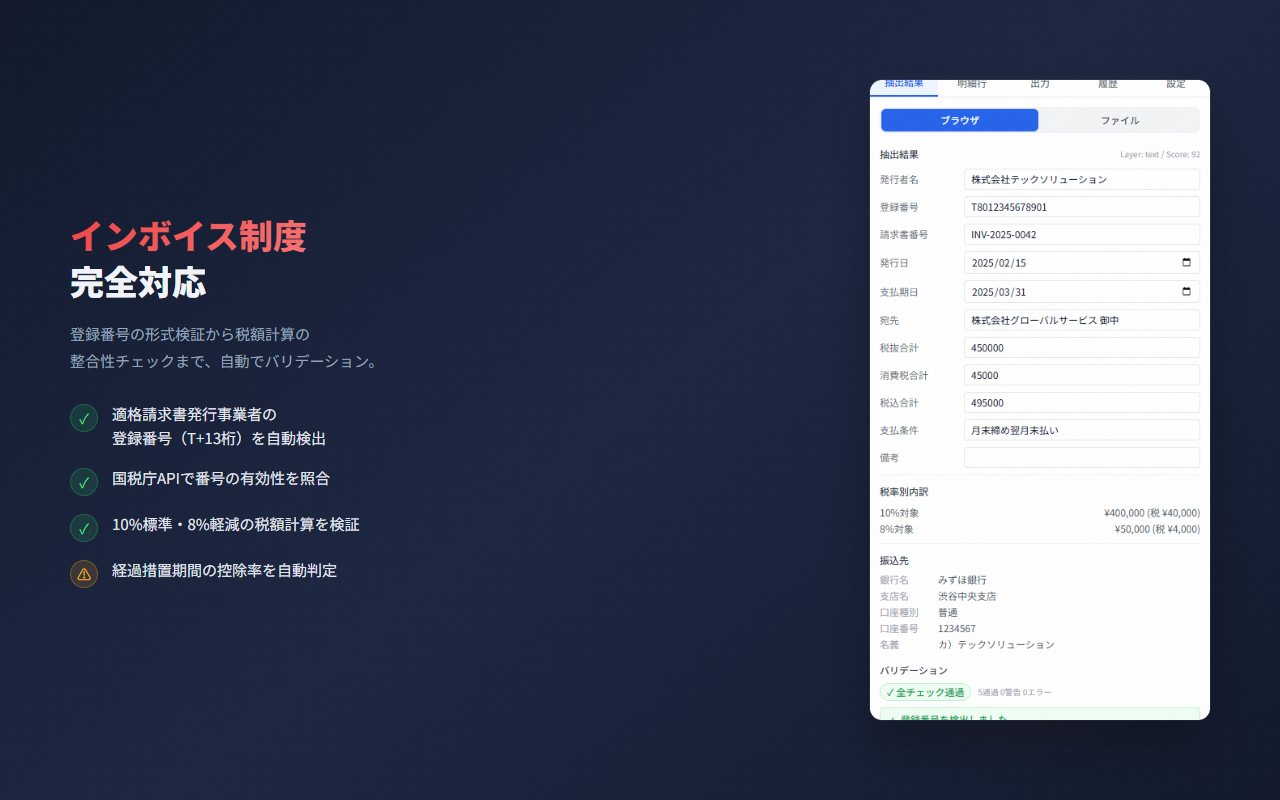Switch the source toggle to ファイル
The width and height of the screenshot is (1280, 800).
1120,120
